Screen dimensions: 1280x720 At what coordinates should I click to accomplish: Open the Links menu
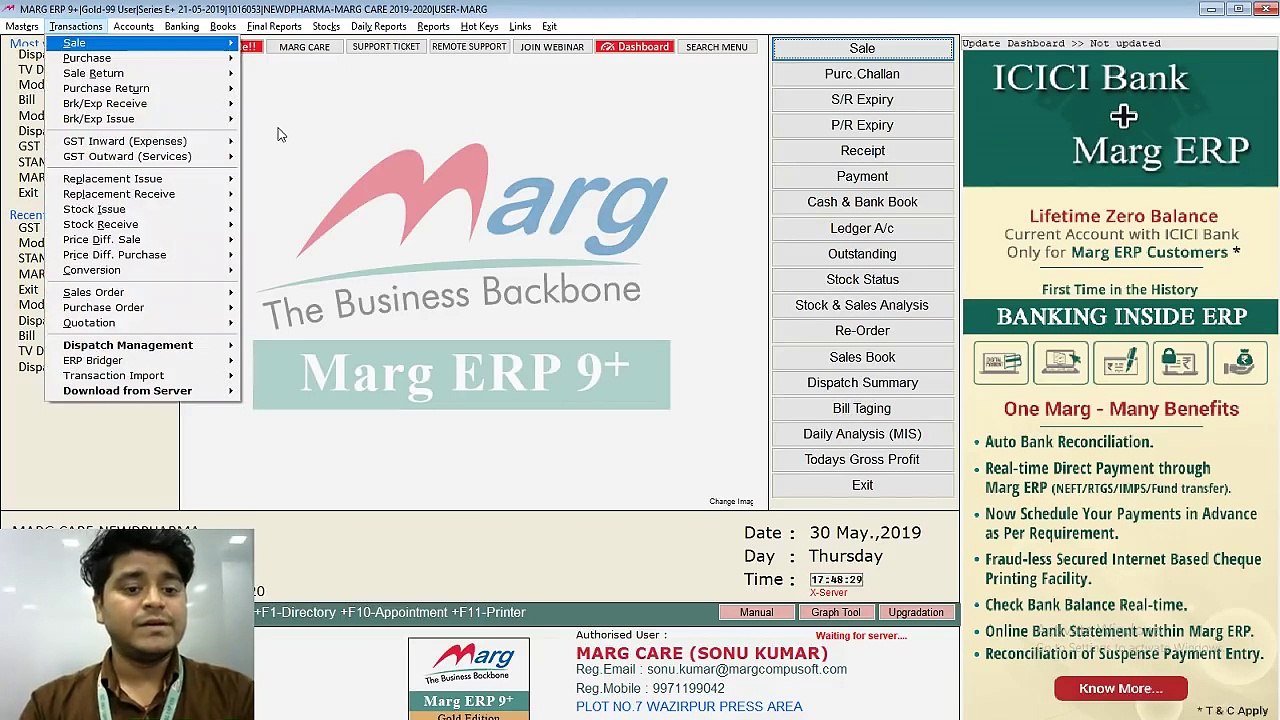tap(520, 26)
